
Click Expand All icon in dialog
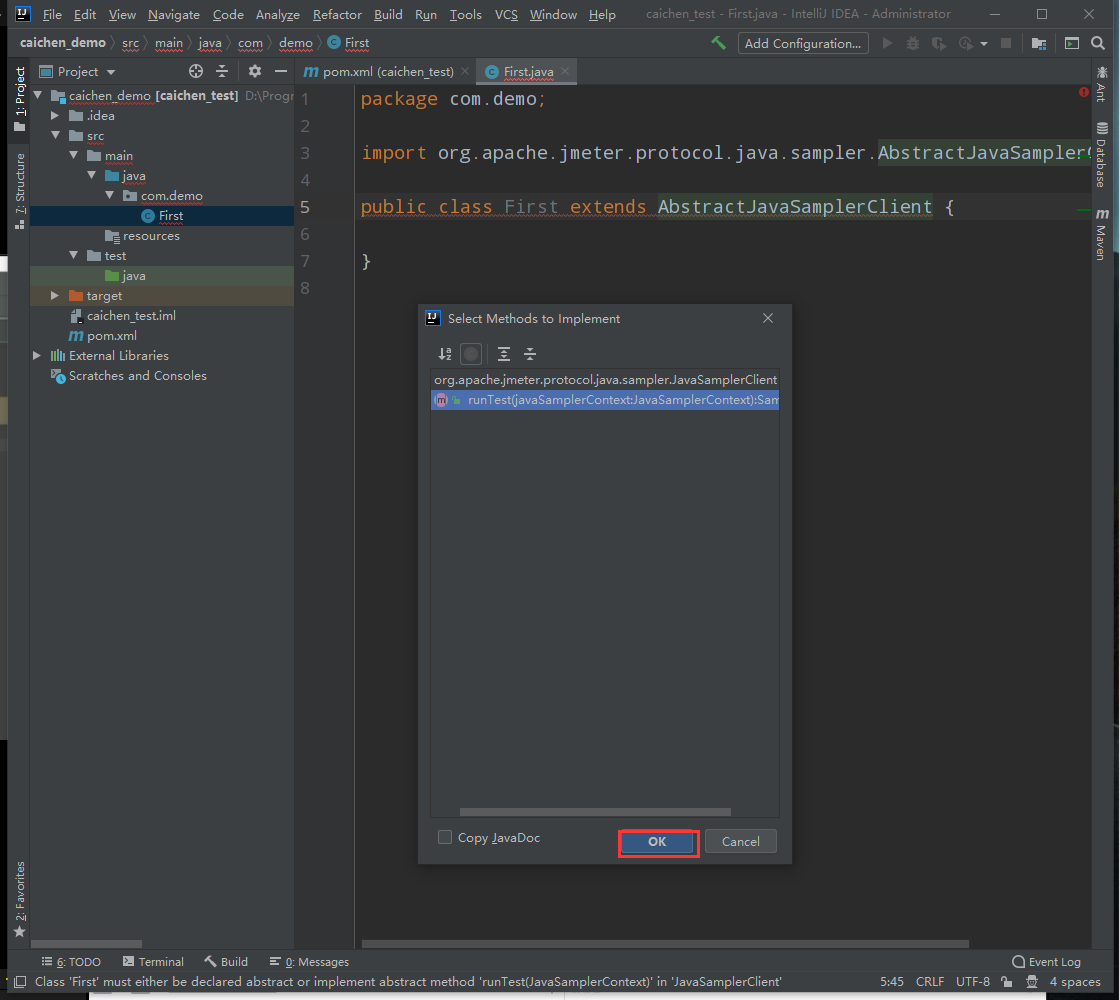point(504,353)
